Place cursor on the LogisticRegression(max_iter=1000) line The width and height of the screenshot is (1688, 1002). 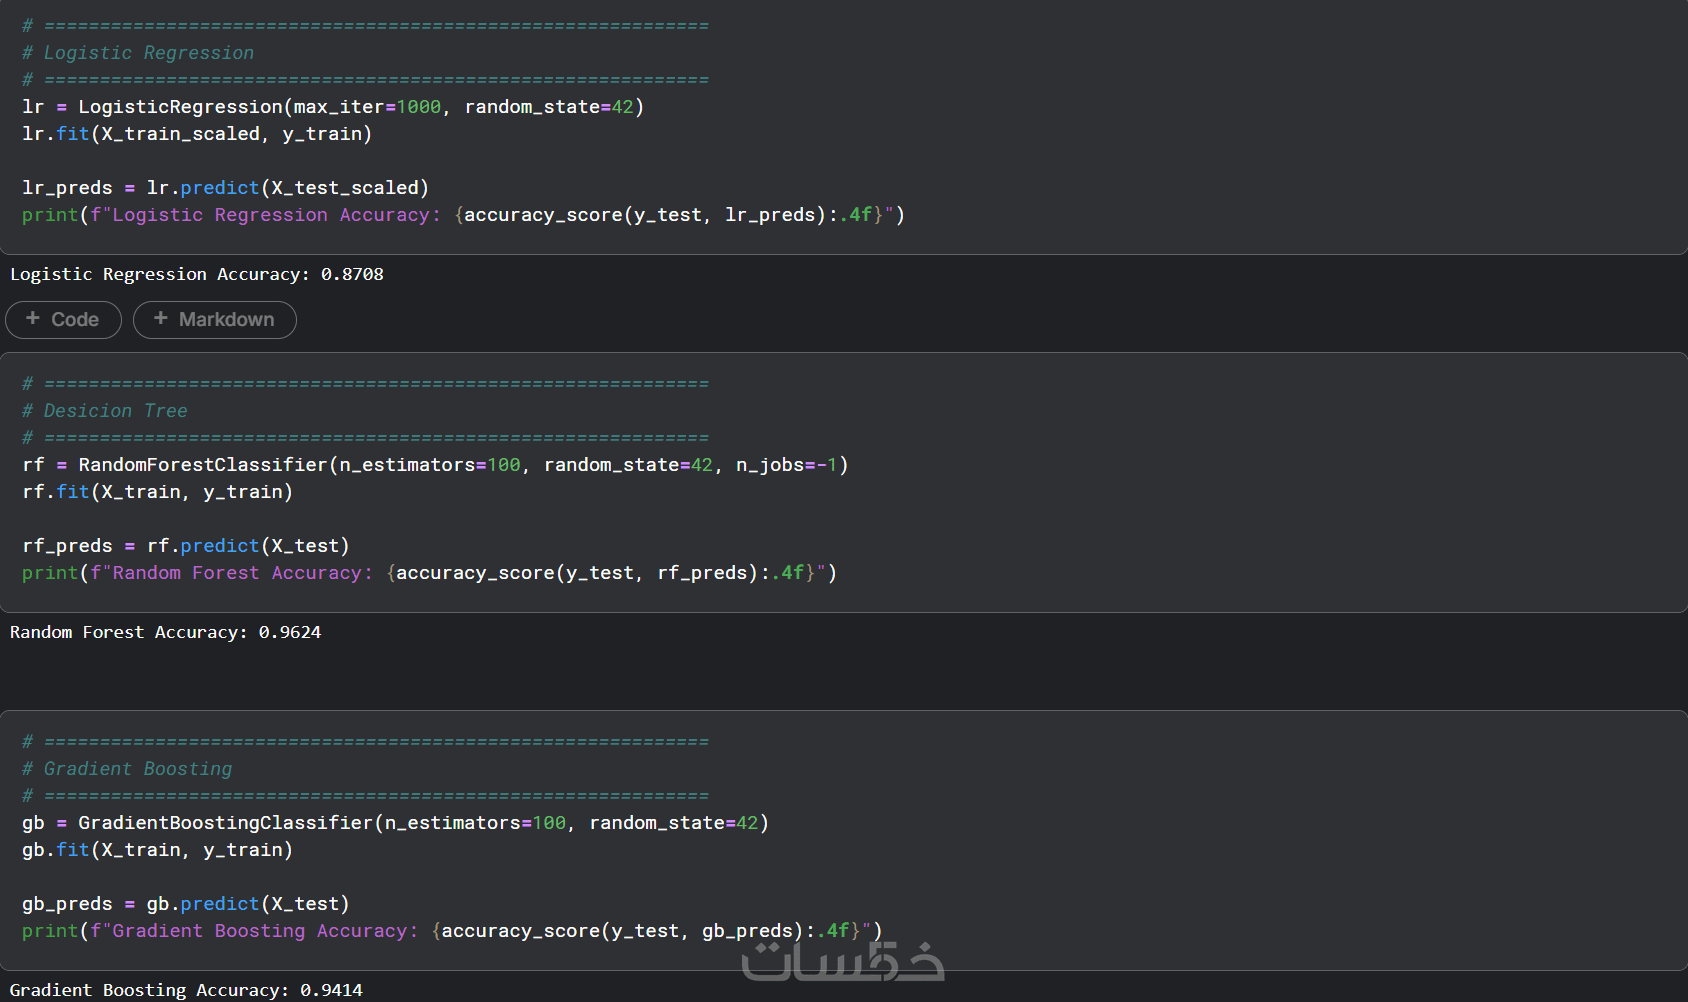(332, 107)
